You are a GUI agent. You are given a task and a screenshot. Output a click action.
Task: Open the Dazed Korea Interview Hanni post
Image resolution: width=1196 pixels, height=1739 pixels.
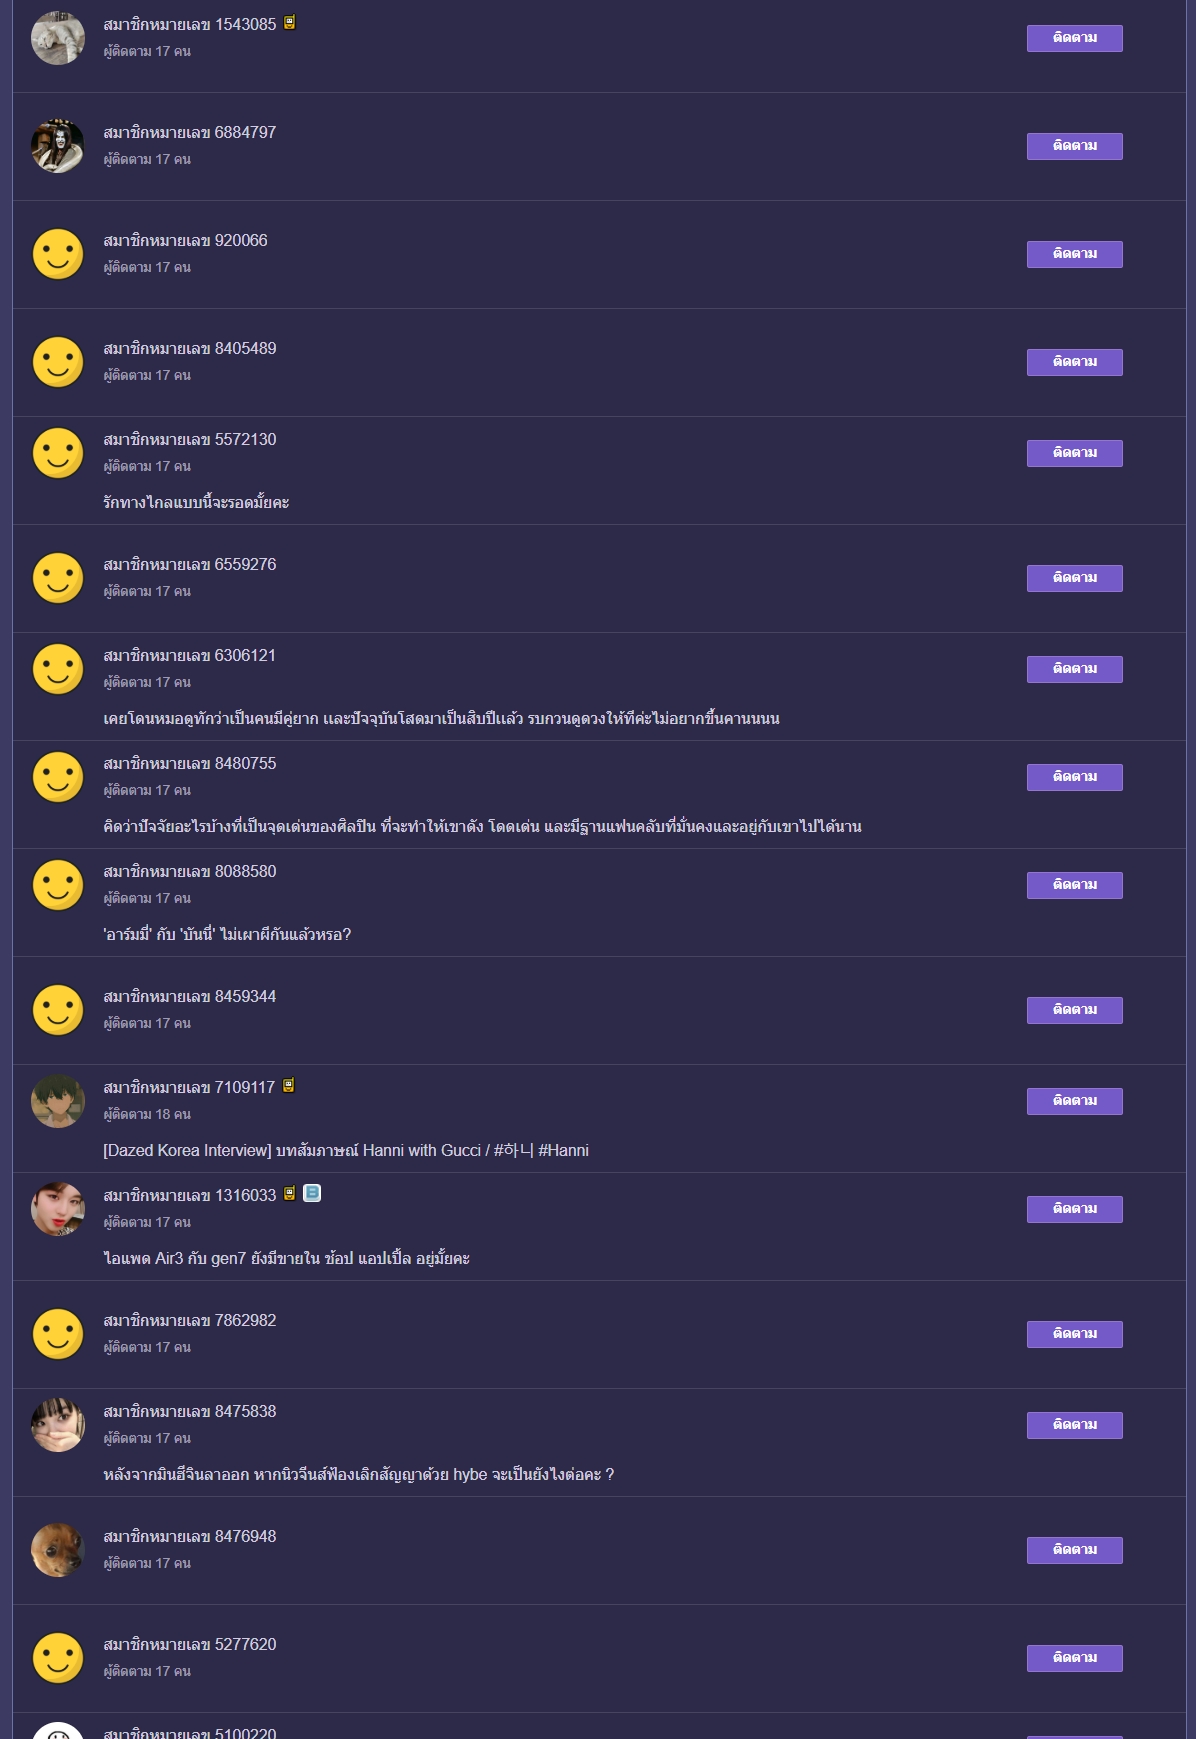pyautogui.click(x=346, y=1151)
